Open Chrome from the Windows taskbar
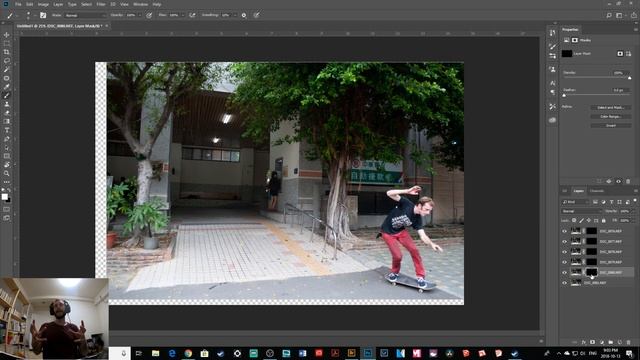 pos(188,353)
